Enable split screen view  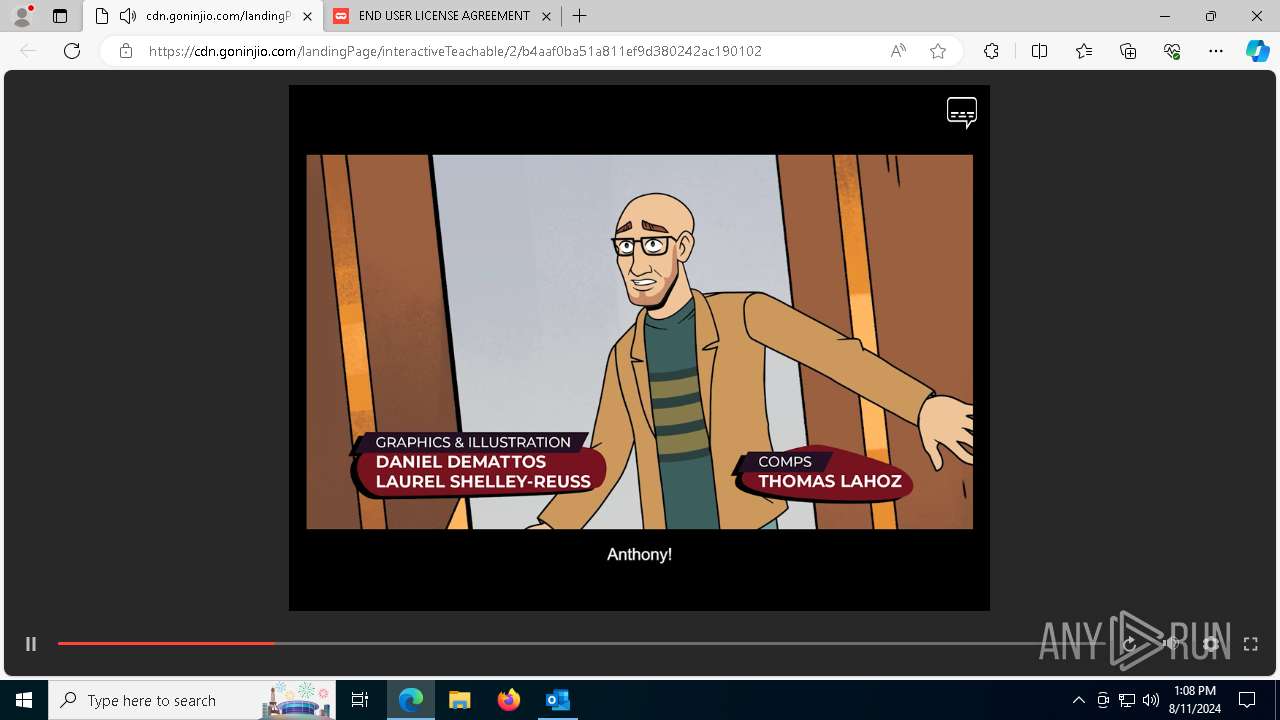click(x=1039, y=51)
